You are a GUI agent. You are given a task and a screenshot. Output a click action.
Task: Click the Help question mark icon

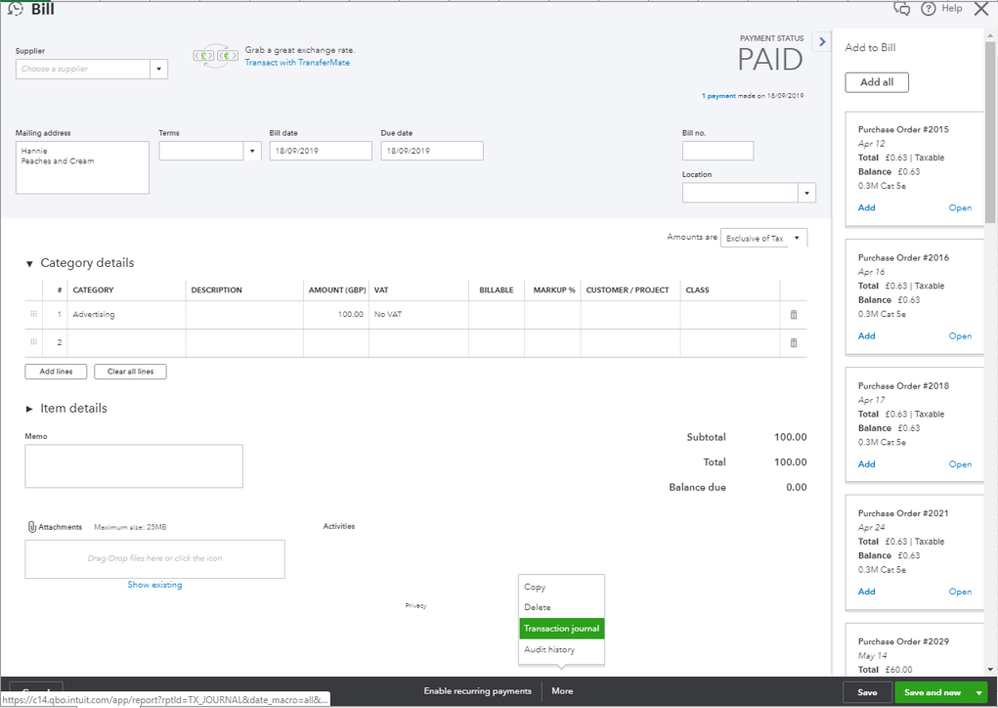(x=928, y=9)
